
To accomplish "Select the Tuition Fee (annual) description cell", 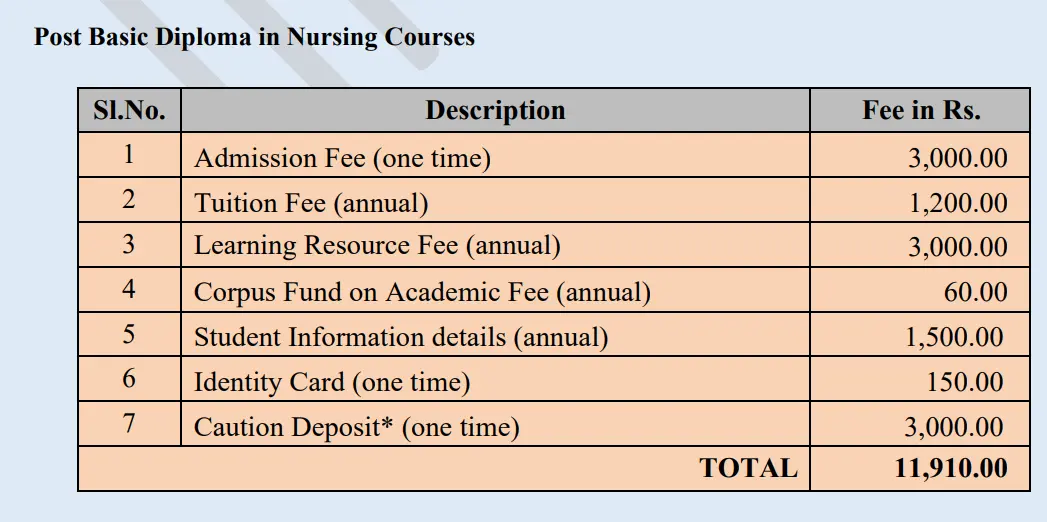I will tap(311, 203).
